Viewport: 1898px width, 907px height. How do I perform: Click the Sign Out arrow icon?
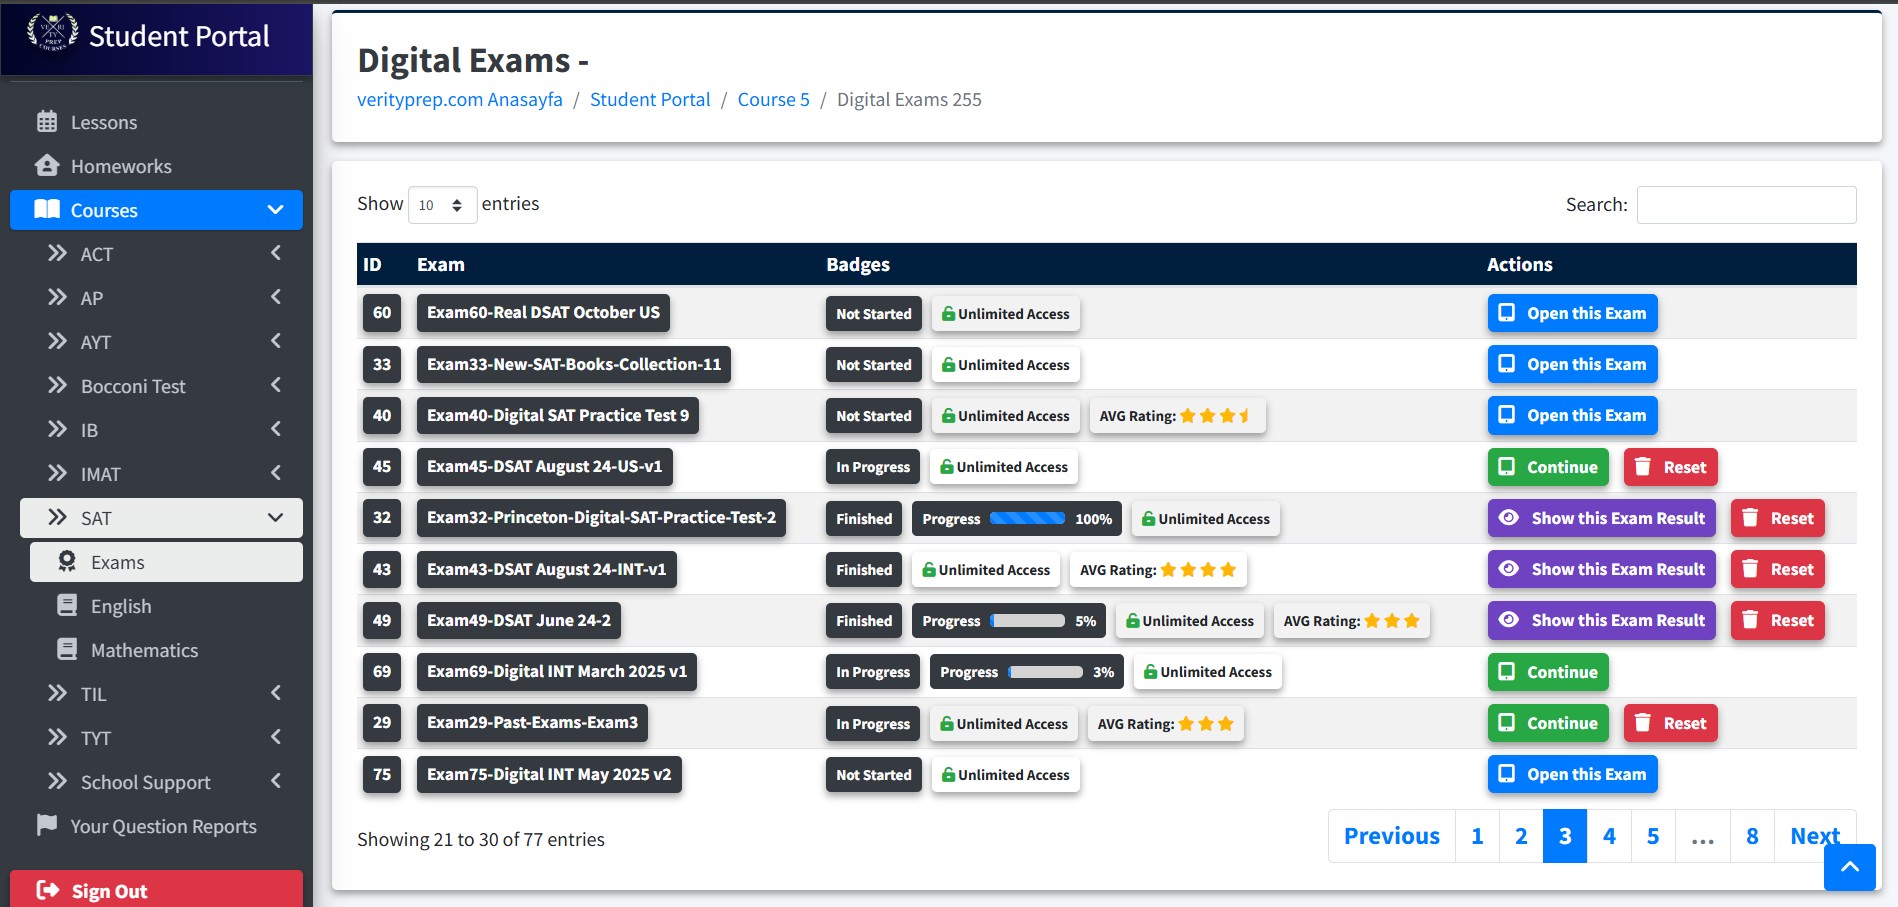tap(47, 891)
